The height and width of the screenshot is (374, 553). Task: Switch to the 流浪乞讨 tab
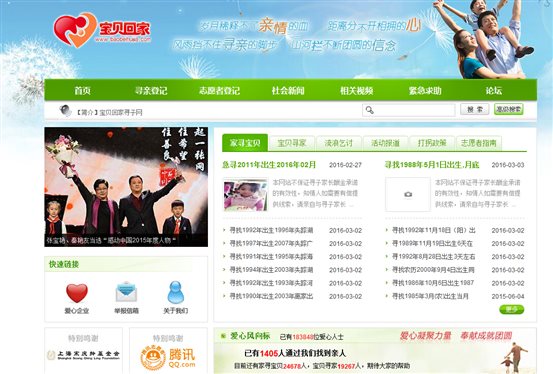coord(339,143)
